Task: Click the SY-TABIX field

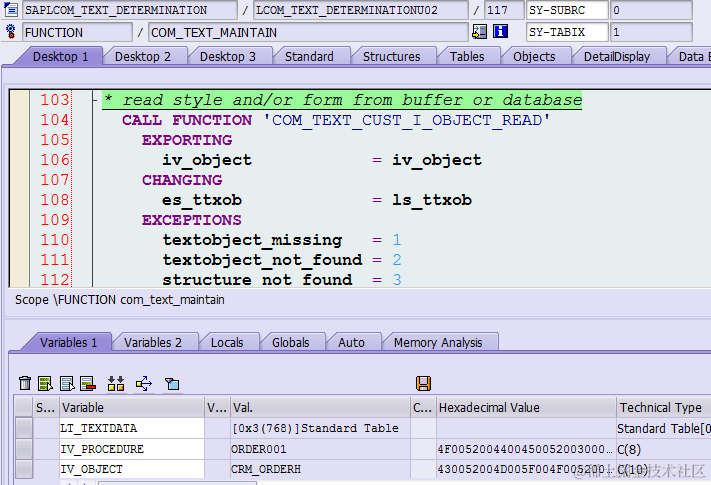Action: point(567,32)
